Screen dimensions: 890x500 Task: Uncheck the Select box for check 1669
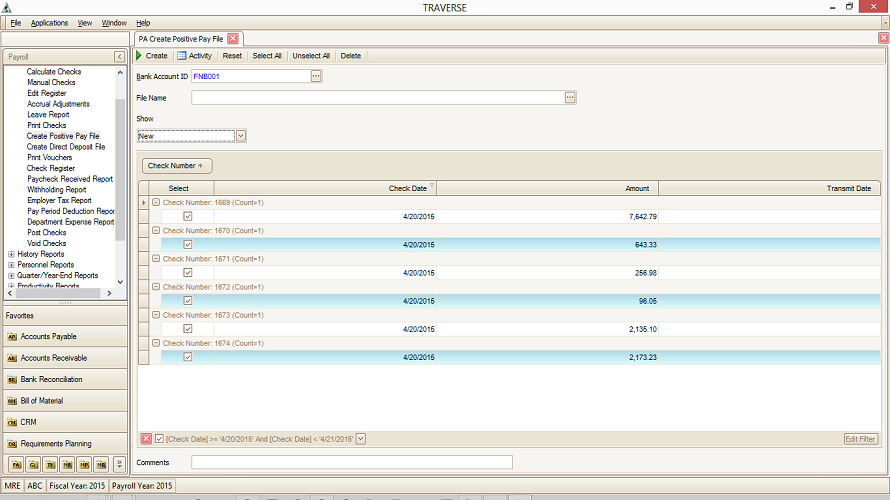pos(187,216)
